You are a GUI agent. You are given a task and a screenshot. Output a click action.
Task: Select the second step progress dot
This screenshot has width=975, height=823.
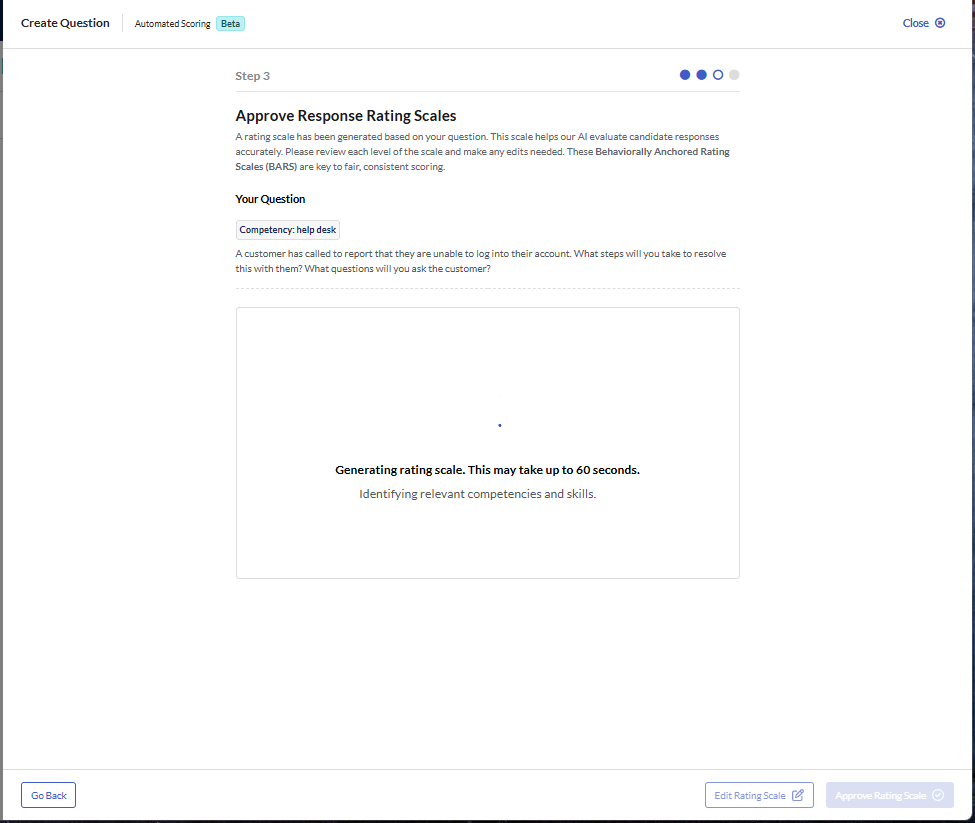[701, 75]
